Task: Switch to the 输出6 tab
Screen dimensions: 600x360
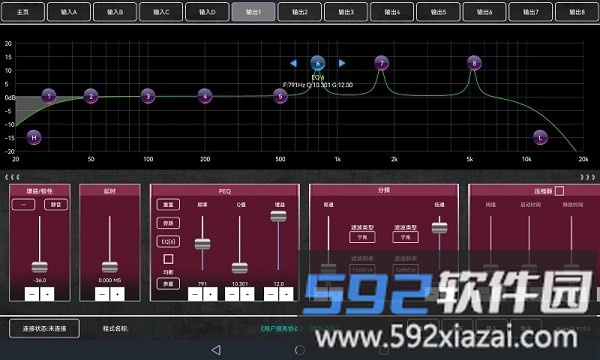Action: 484,12
